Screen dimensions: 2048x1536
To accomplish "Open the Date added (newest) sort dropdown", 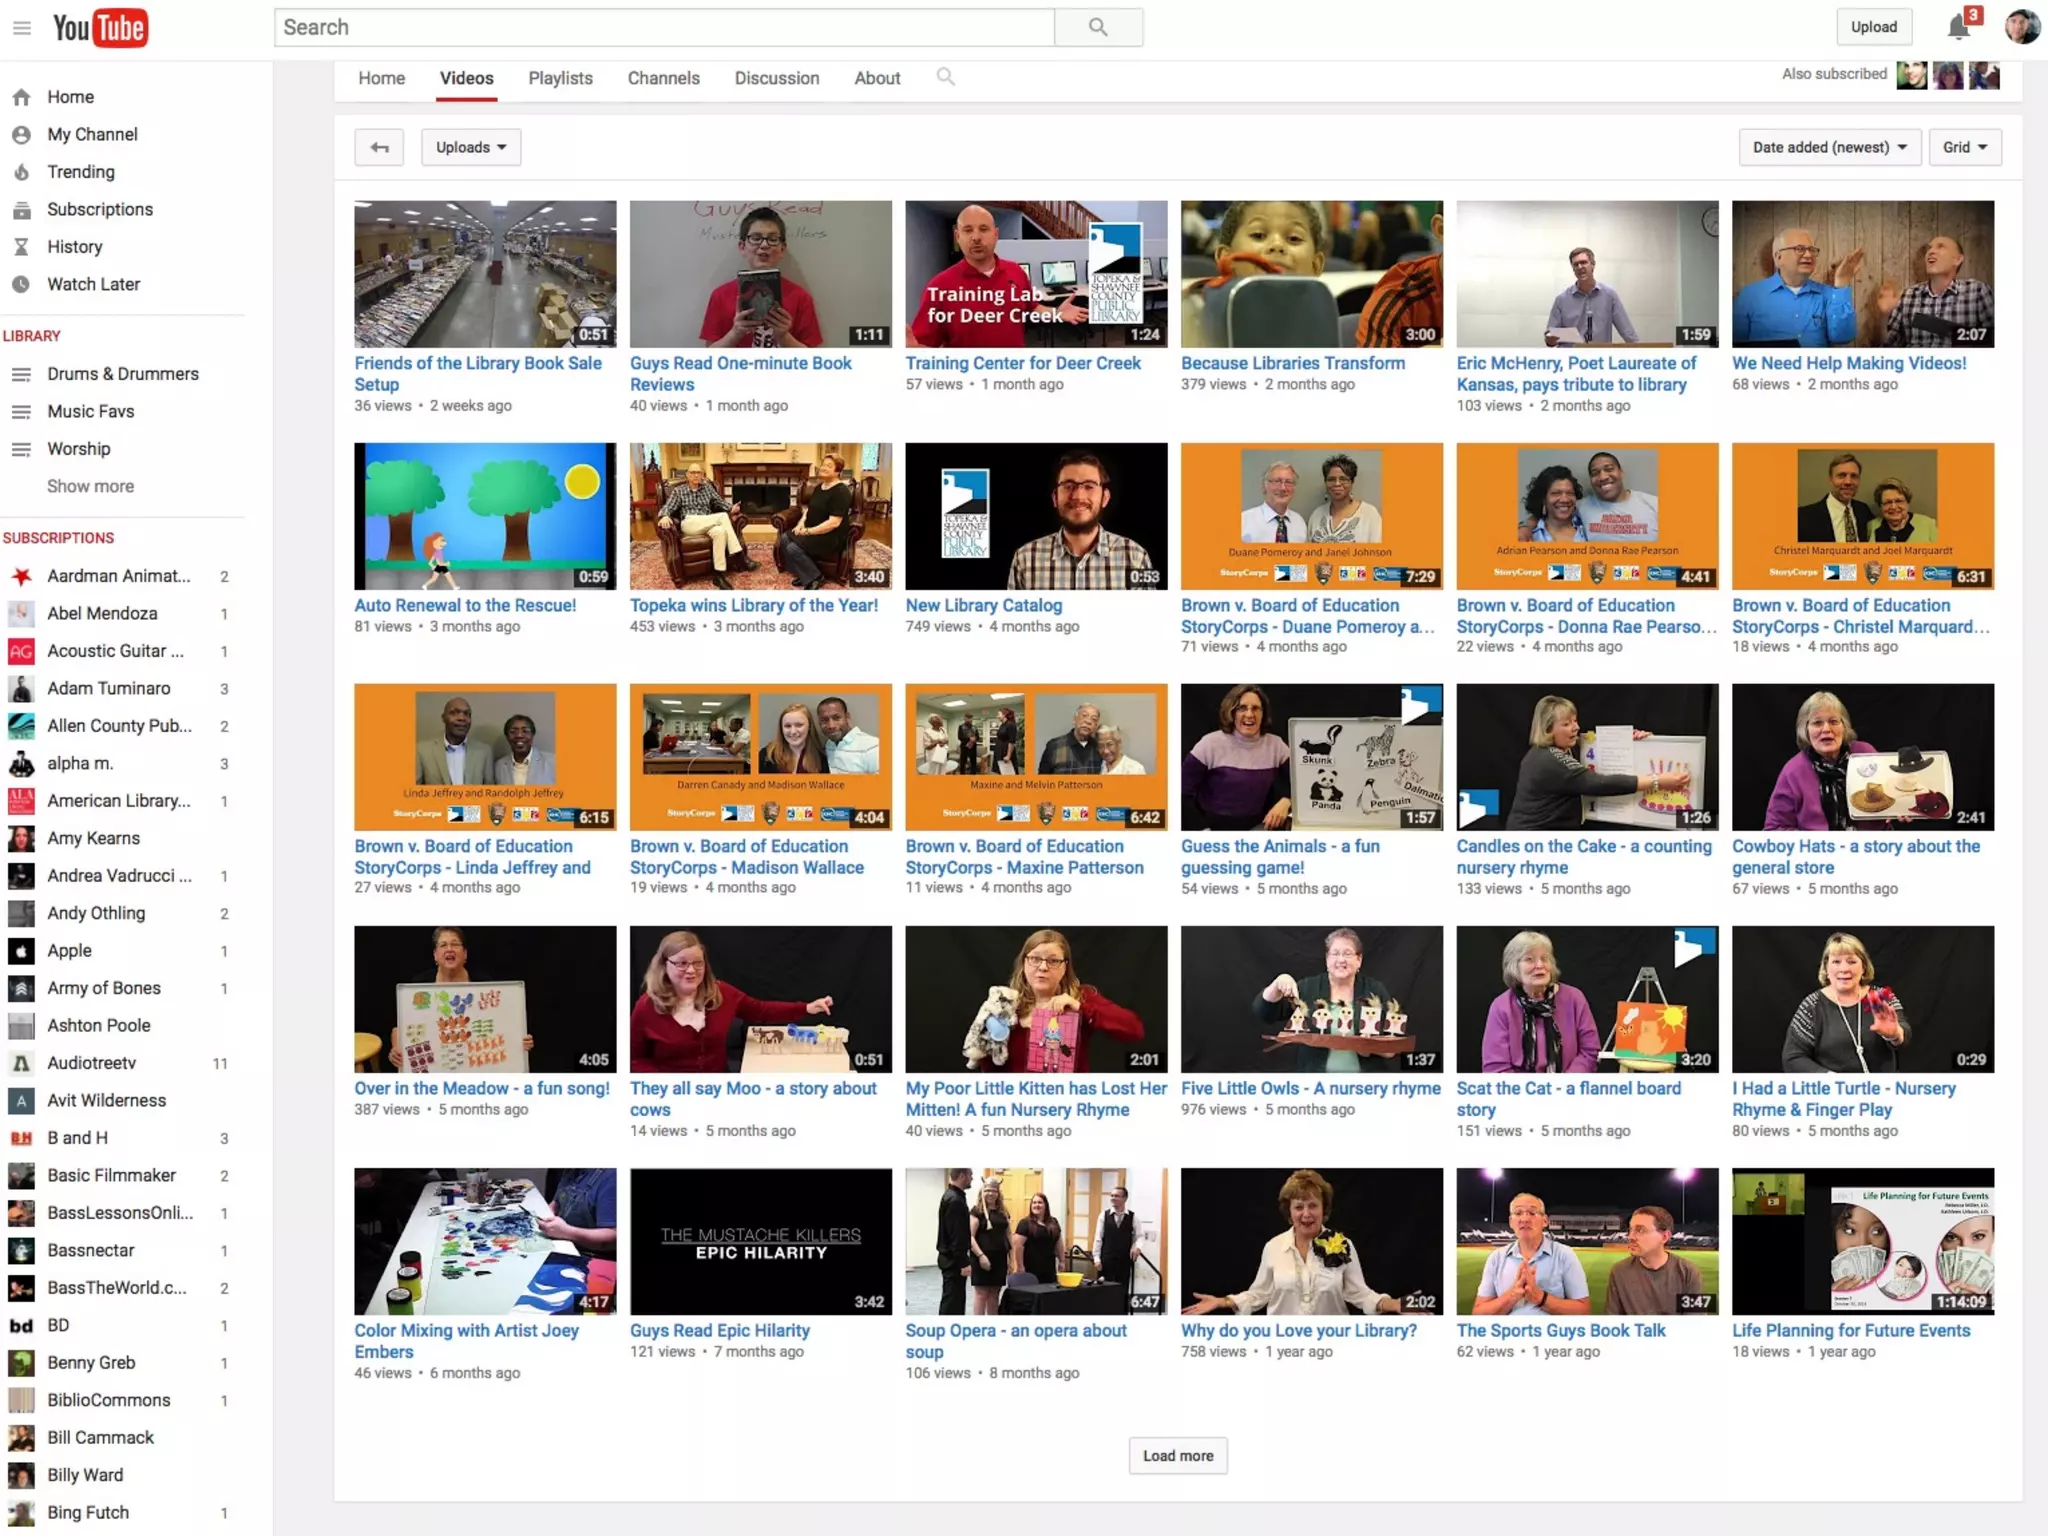I will coord(1829,147).
